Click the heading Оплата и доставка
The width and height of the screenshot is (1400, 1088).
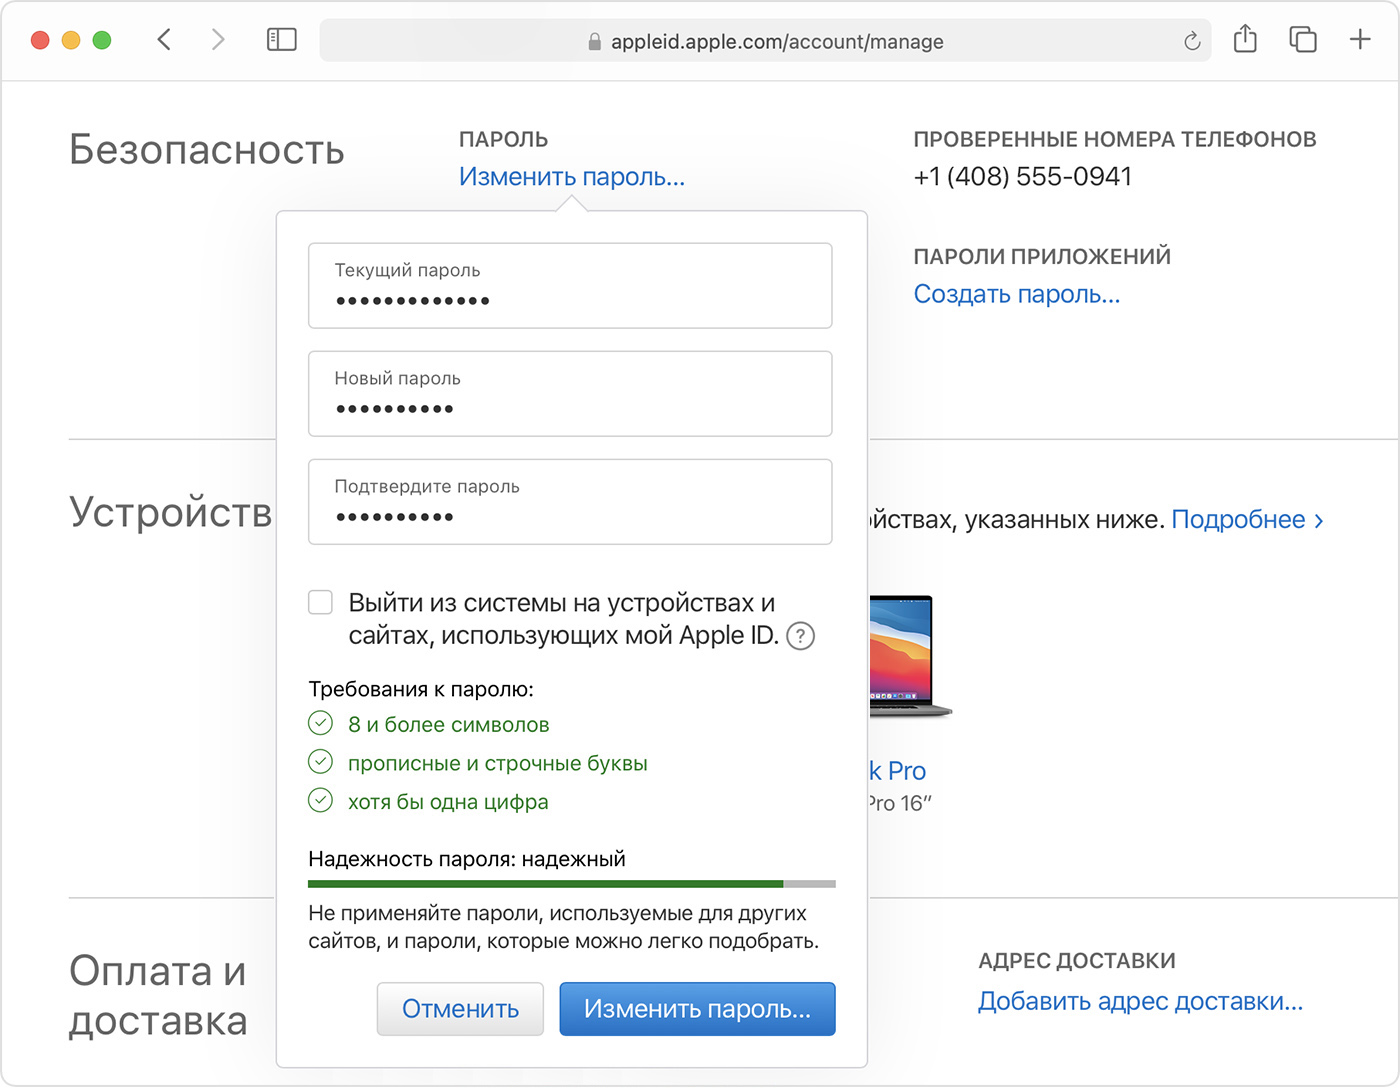pyautogui.click(x=158, y=996)
